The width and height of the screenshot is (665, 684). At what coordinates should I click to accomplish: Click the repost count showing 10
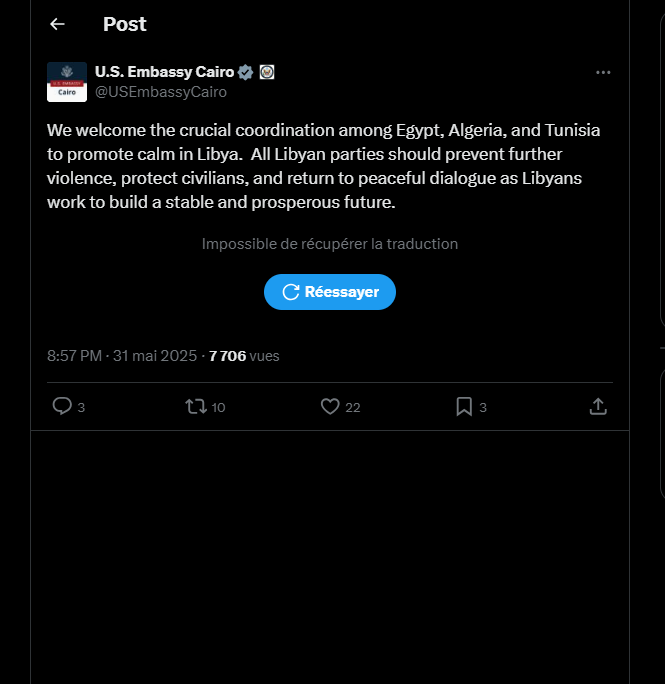(219, 407)
